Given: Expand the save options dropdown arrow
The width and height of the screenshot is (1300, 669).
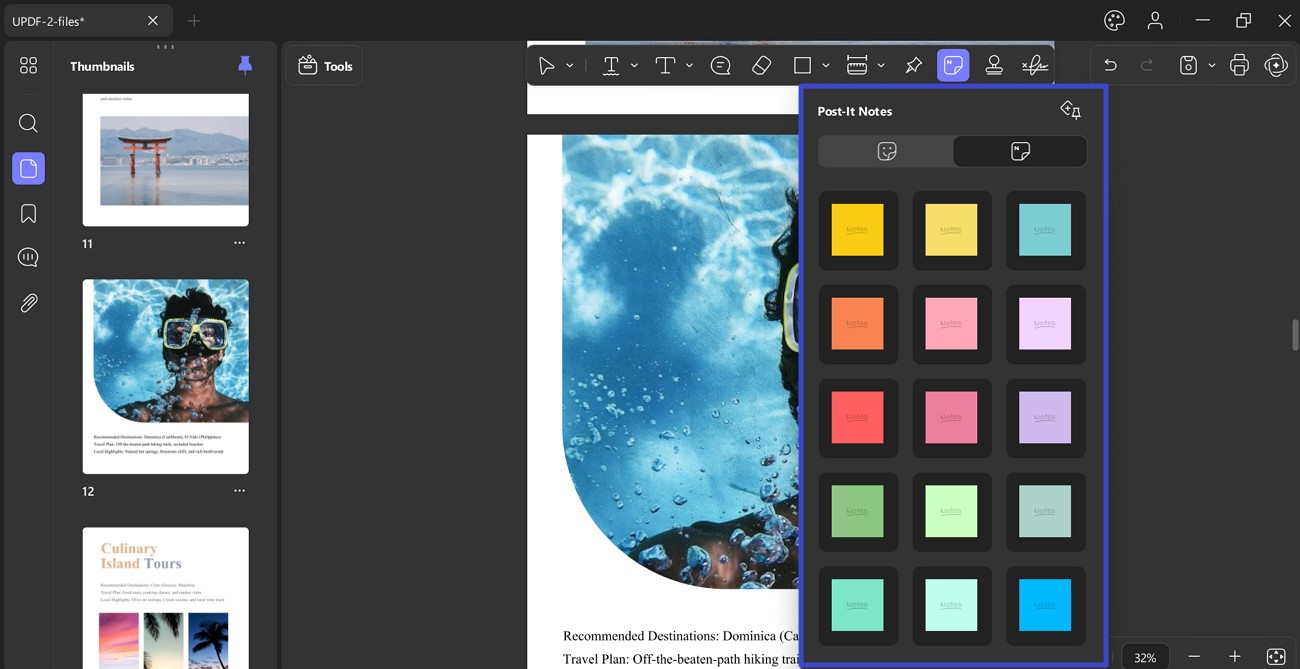Looking at the screenshot, I should (x=1212, y=66).
